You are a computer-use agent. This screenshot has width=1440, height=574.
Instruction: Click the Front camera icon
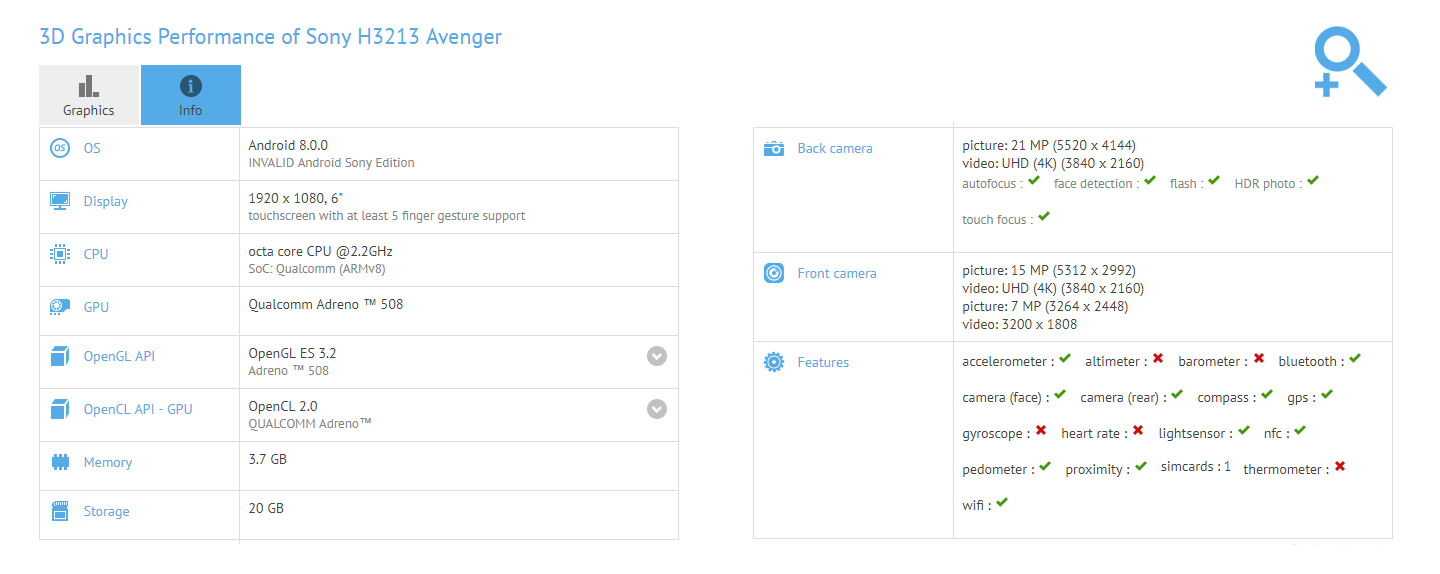[774, 273]
